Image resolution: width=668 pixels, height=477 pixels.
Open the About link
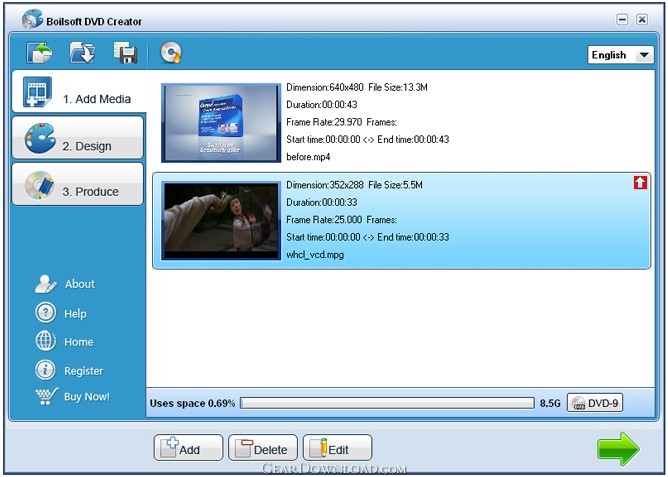(x=80, y=284)
